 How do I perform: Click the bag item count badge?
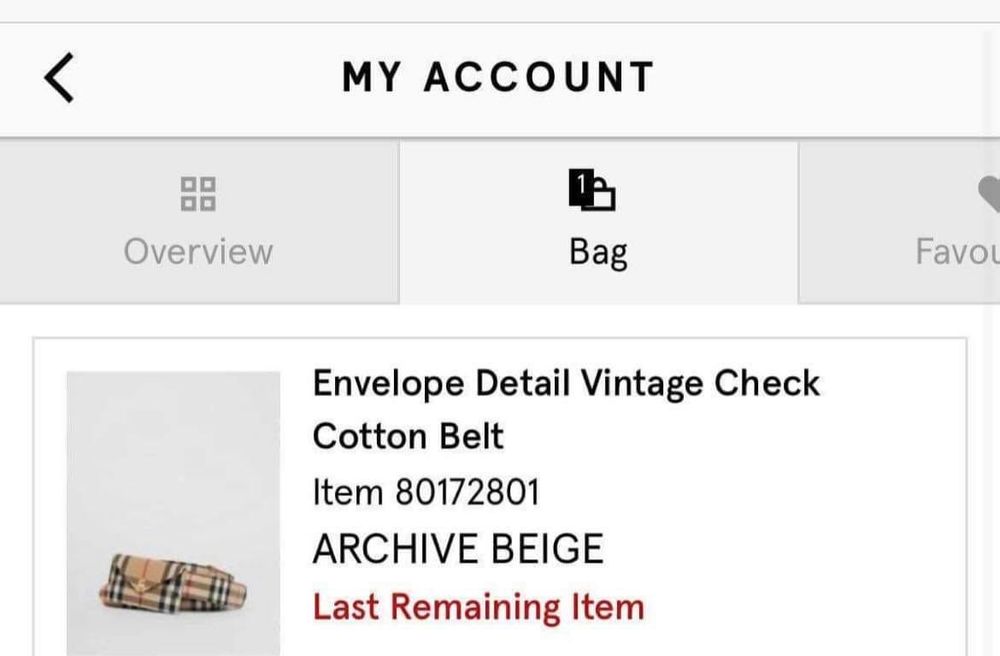tap(580, 186)
